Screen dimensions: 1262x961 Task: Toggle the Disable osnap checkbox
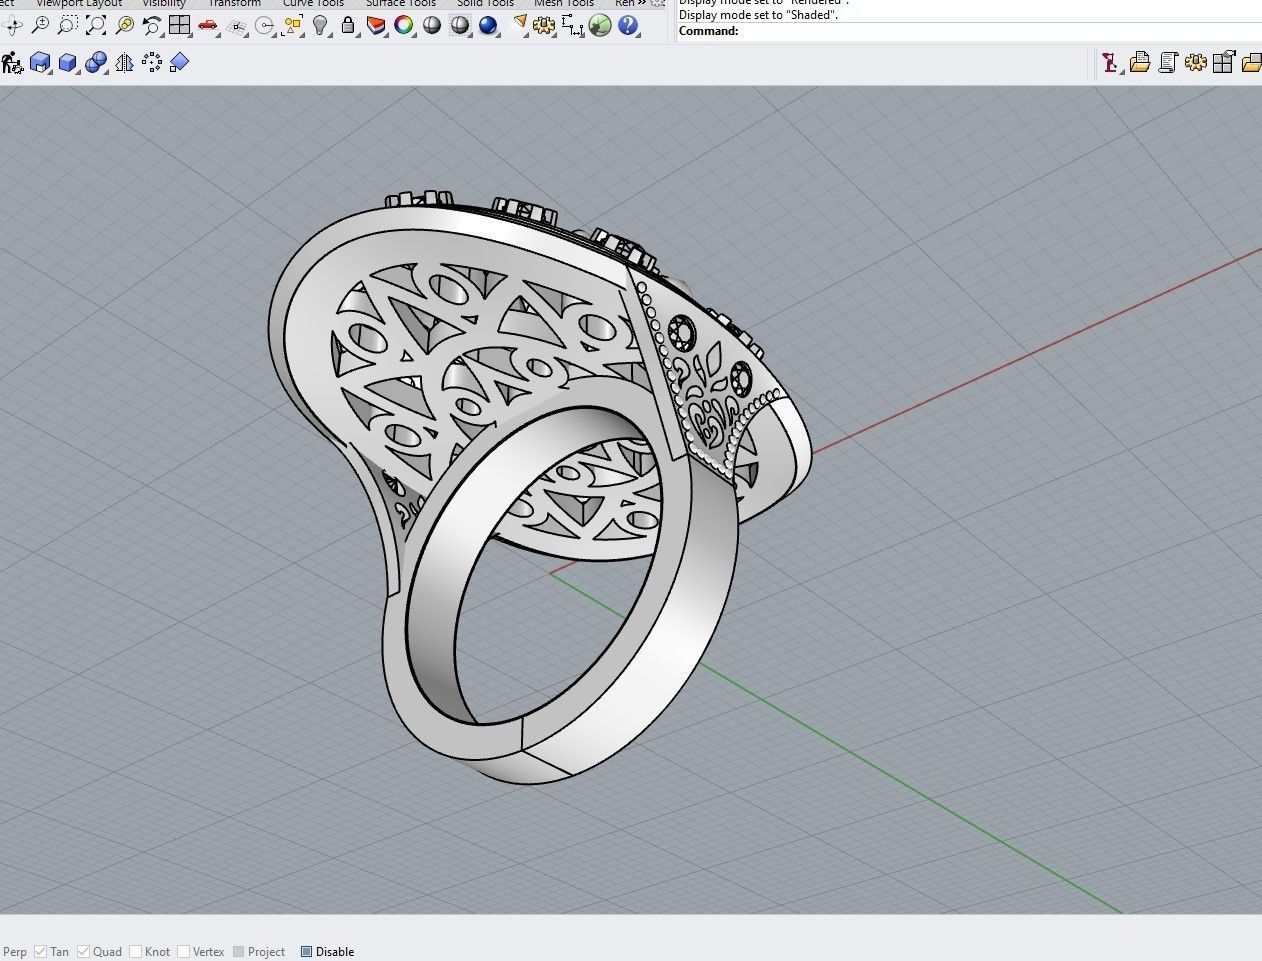point(306,951)
